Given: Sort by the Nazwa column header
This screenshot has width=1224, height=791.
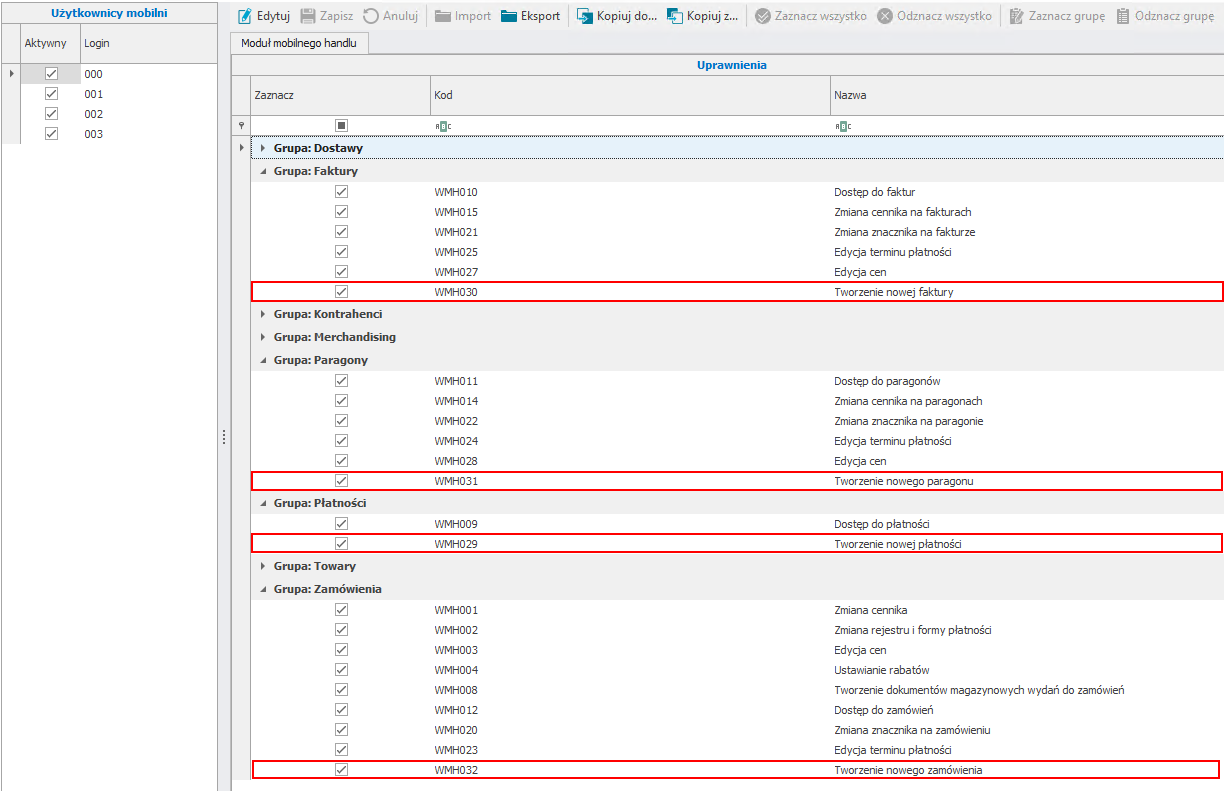Looking at the screenshot, I should pyautogui.click(x=1027, y=95).
